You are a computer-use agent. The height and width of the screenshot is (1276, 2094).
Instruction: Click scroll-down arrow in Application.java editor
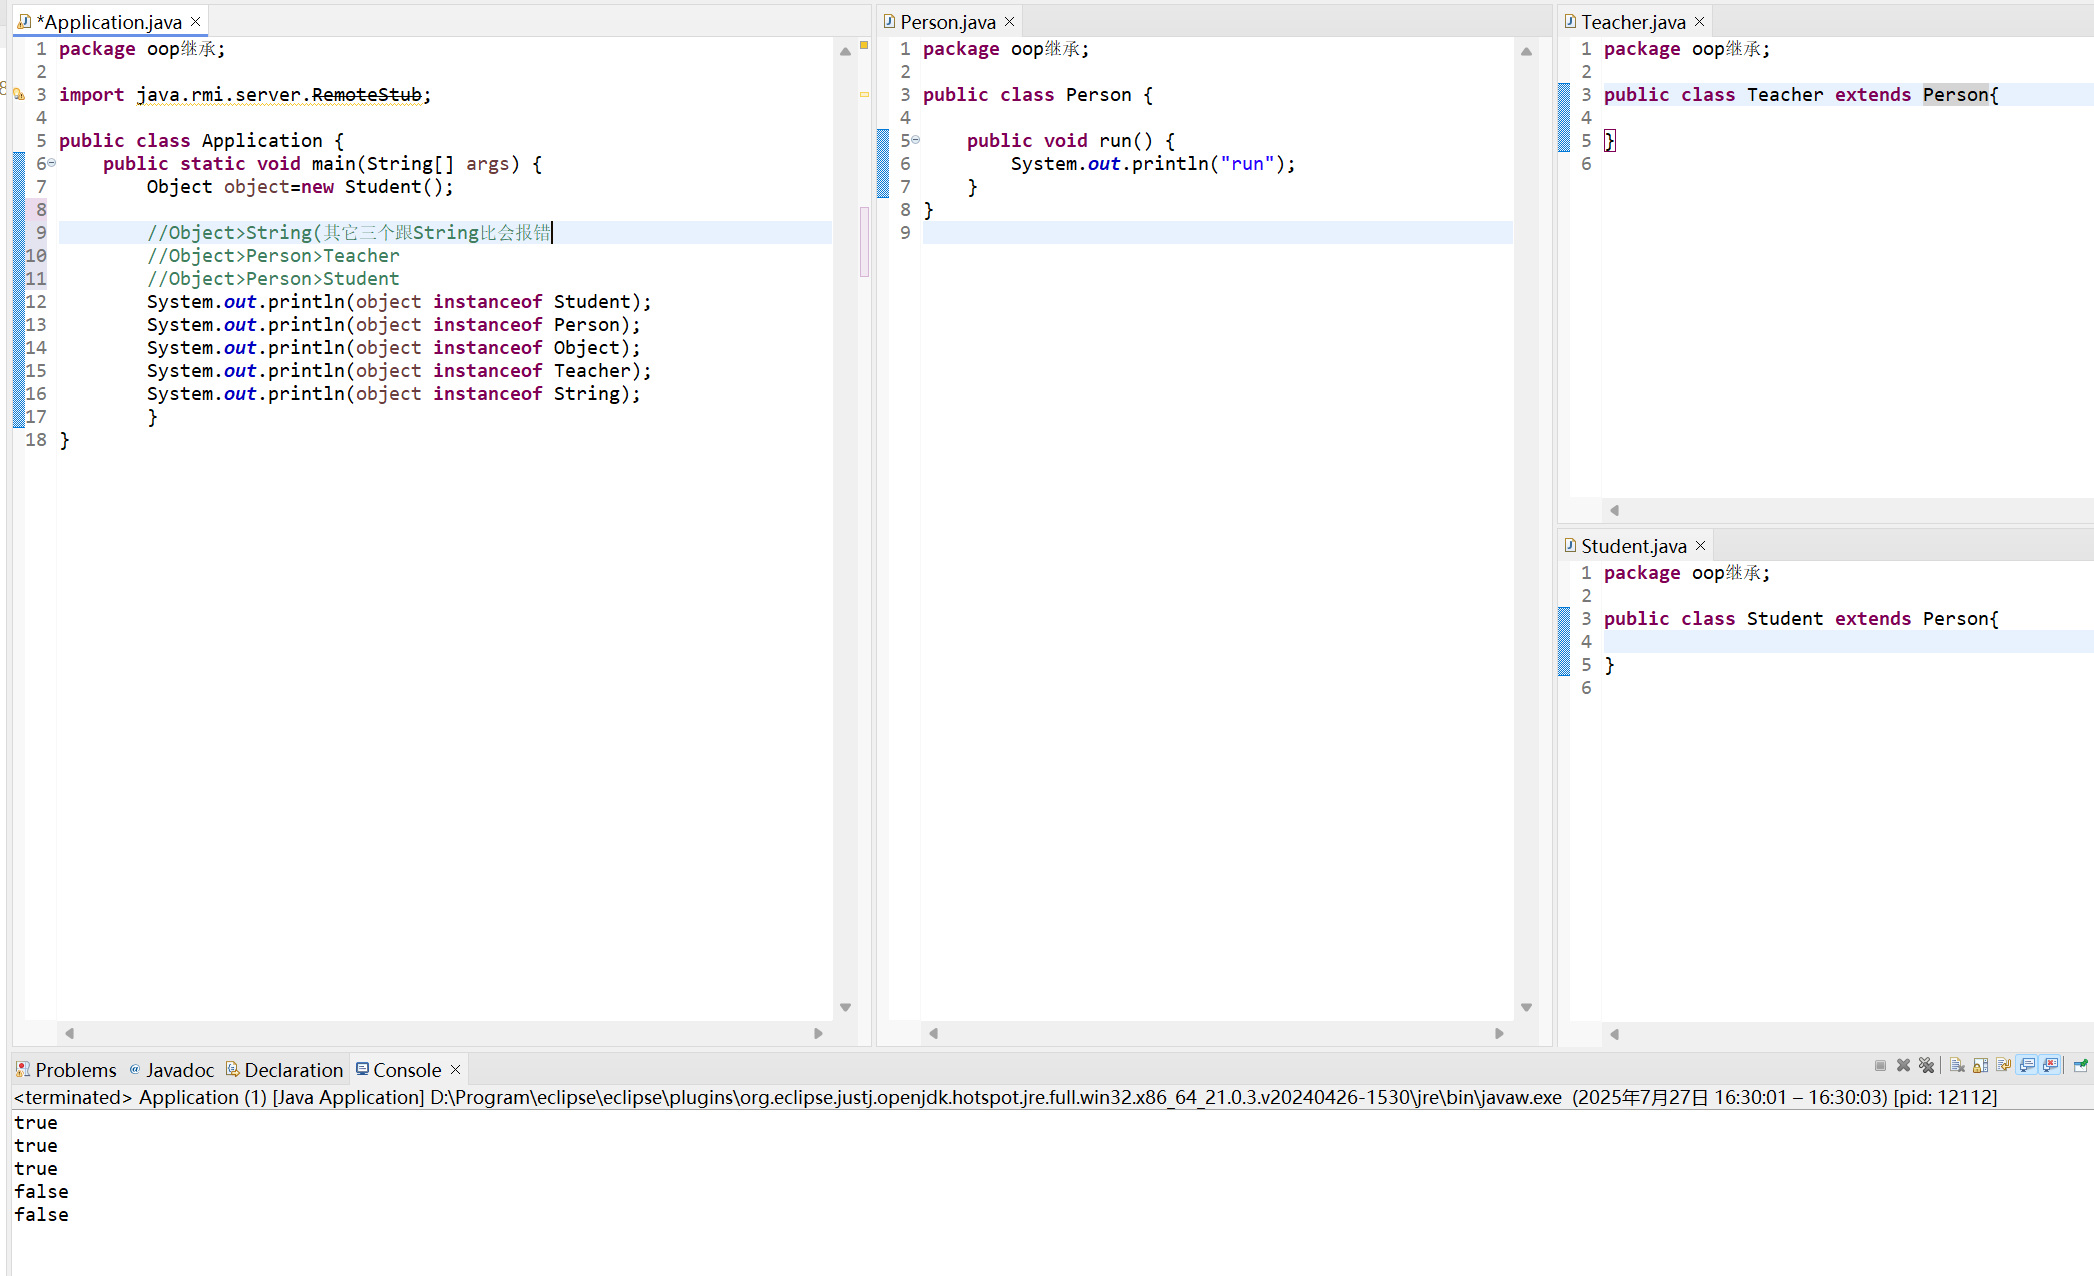pos(845,1008)
